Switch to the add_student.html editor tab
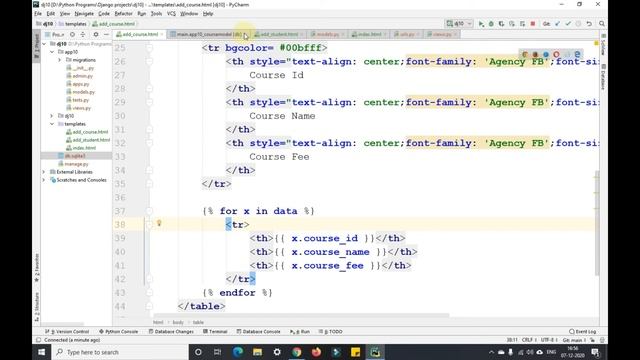The image size is (640, 360). [279, 34]
